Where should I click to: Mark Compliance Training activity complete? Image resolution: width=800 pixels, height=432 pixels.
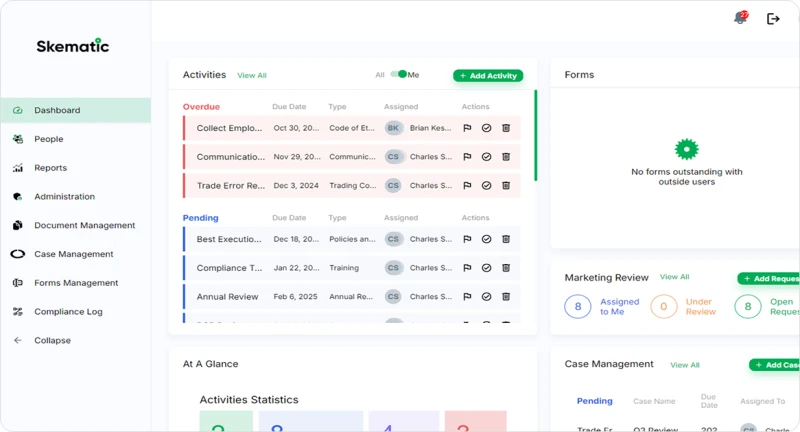(486, 268)
